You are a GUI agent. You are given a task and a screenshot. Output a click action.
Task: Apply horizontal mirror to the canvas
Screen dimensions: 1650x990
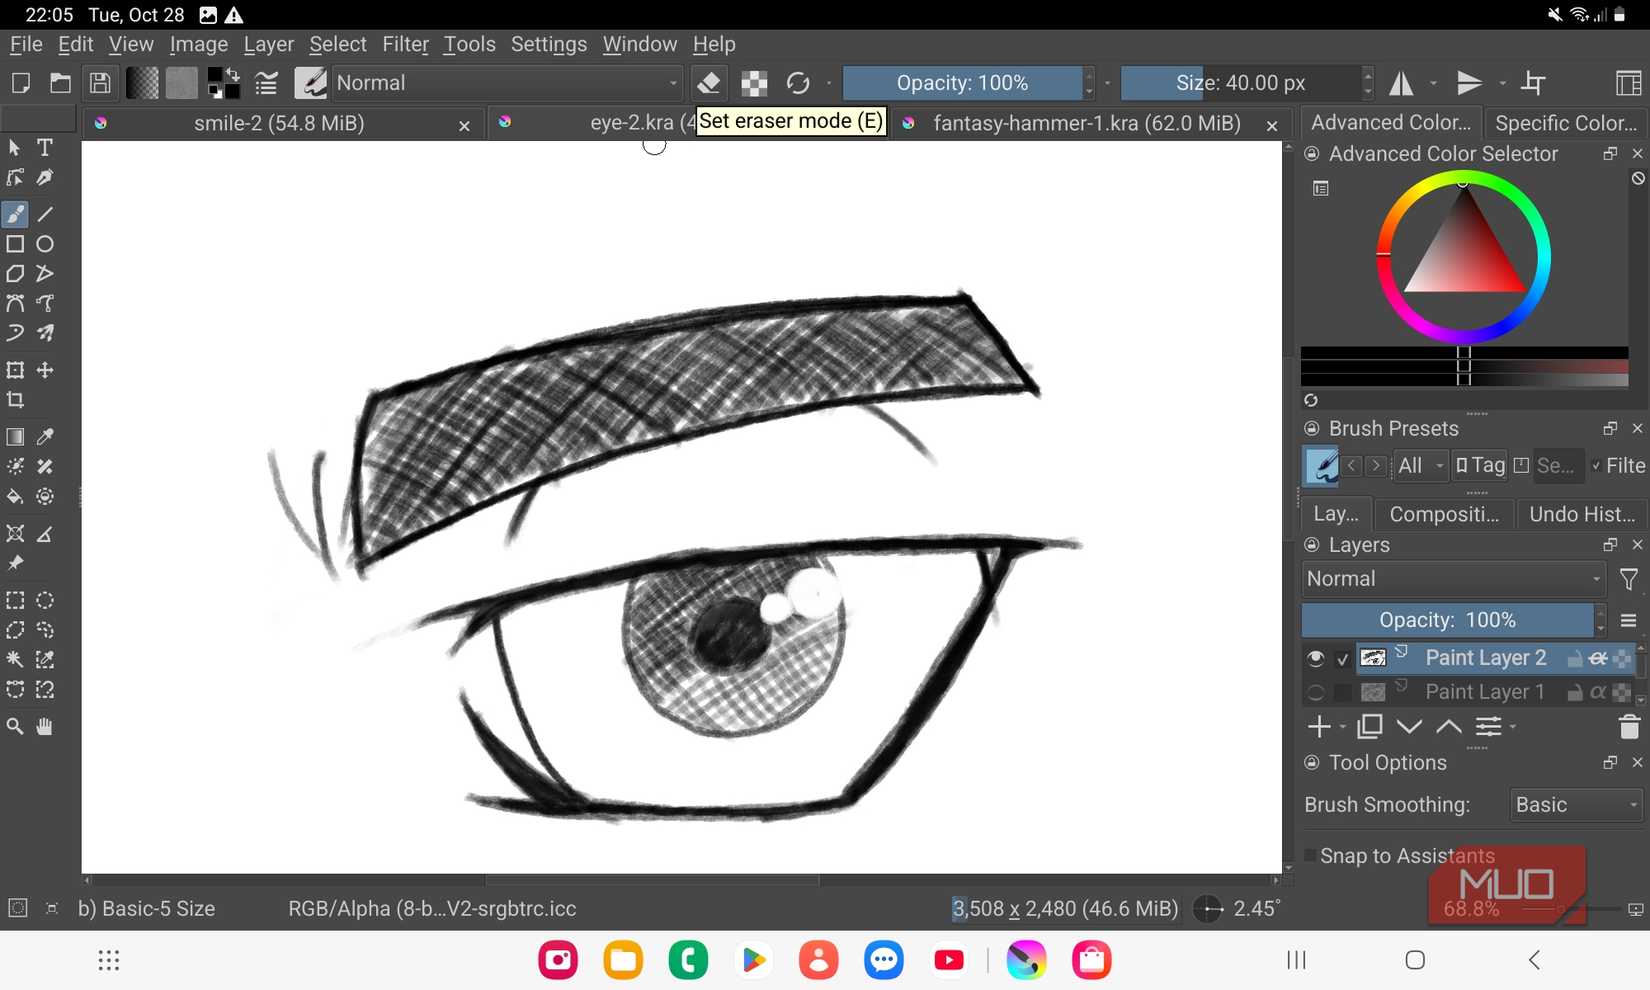[x=1400, y=83]
